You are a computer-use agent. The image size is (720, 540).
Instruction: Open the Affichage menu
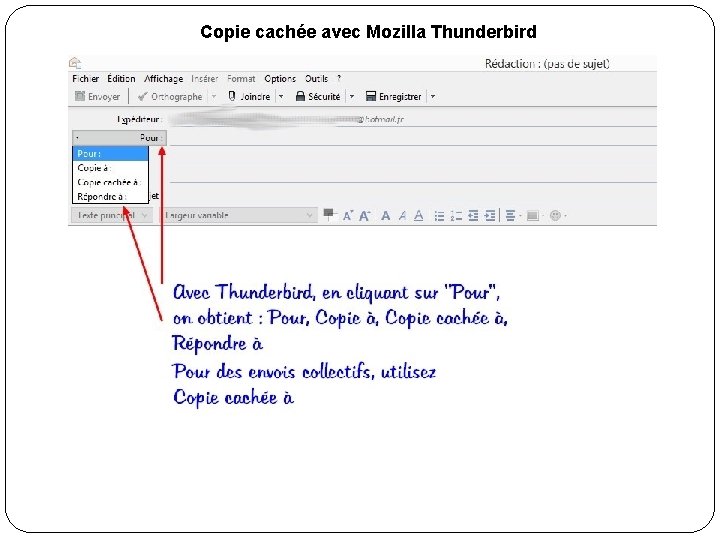163,79
